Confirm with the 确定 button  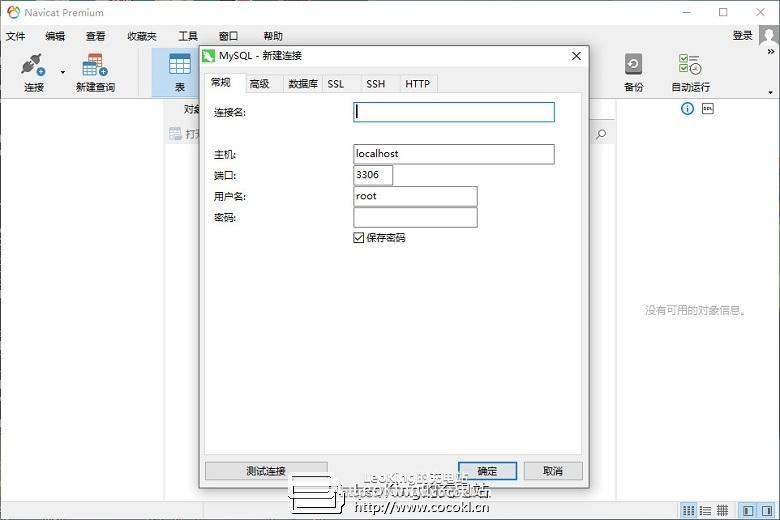pyautogui.click(x=488, y=471)
